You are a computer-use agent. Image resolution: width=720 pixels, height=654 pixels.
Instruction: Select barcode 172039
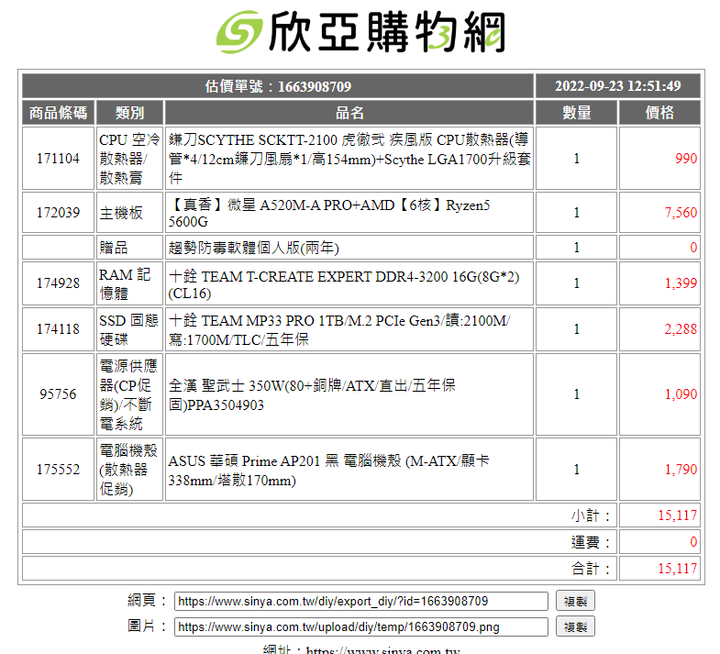tap(58, 213)
